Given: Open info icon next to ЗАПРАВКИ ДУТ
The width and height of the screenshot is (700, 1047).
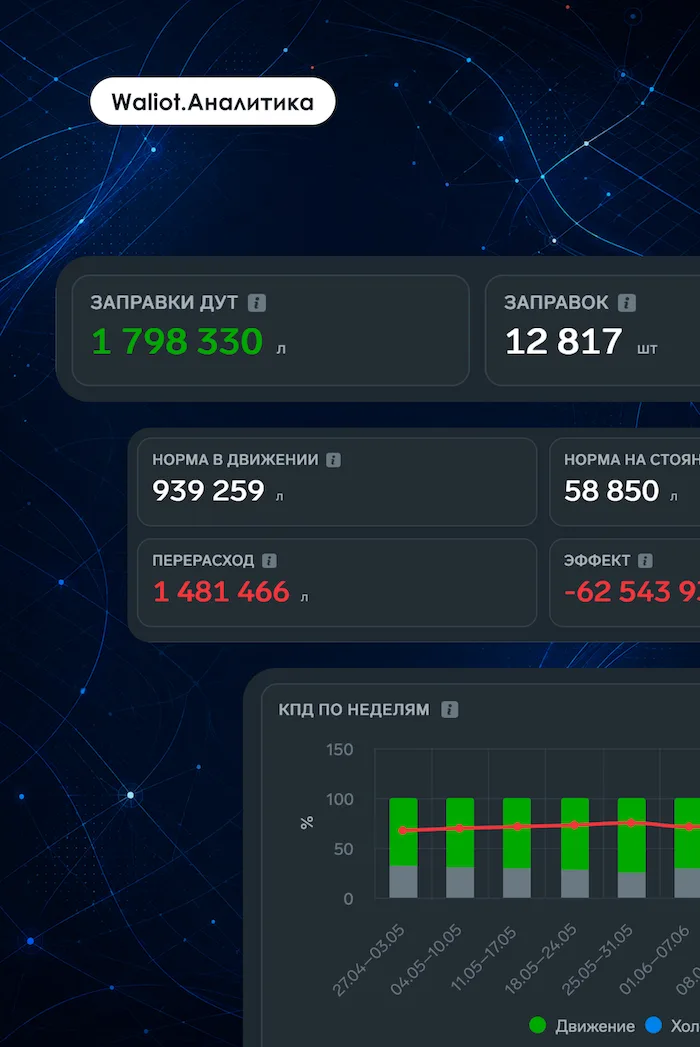Looking at the screenshot, I should pos(256,303).
